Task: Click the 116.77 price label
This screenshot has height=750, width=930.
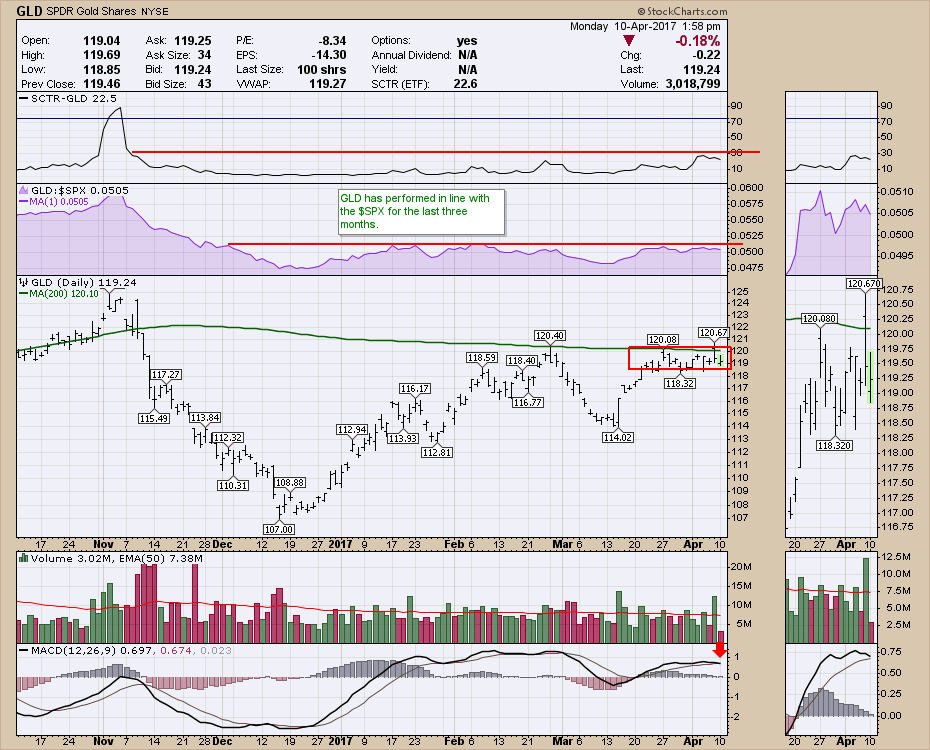Action: [x=527, y=403]
